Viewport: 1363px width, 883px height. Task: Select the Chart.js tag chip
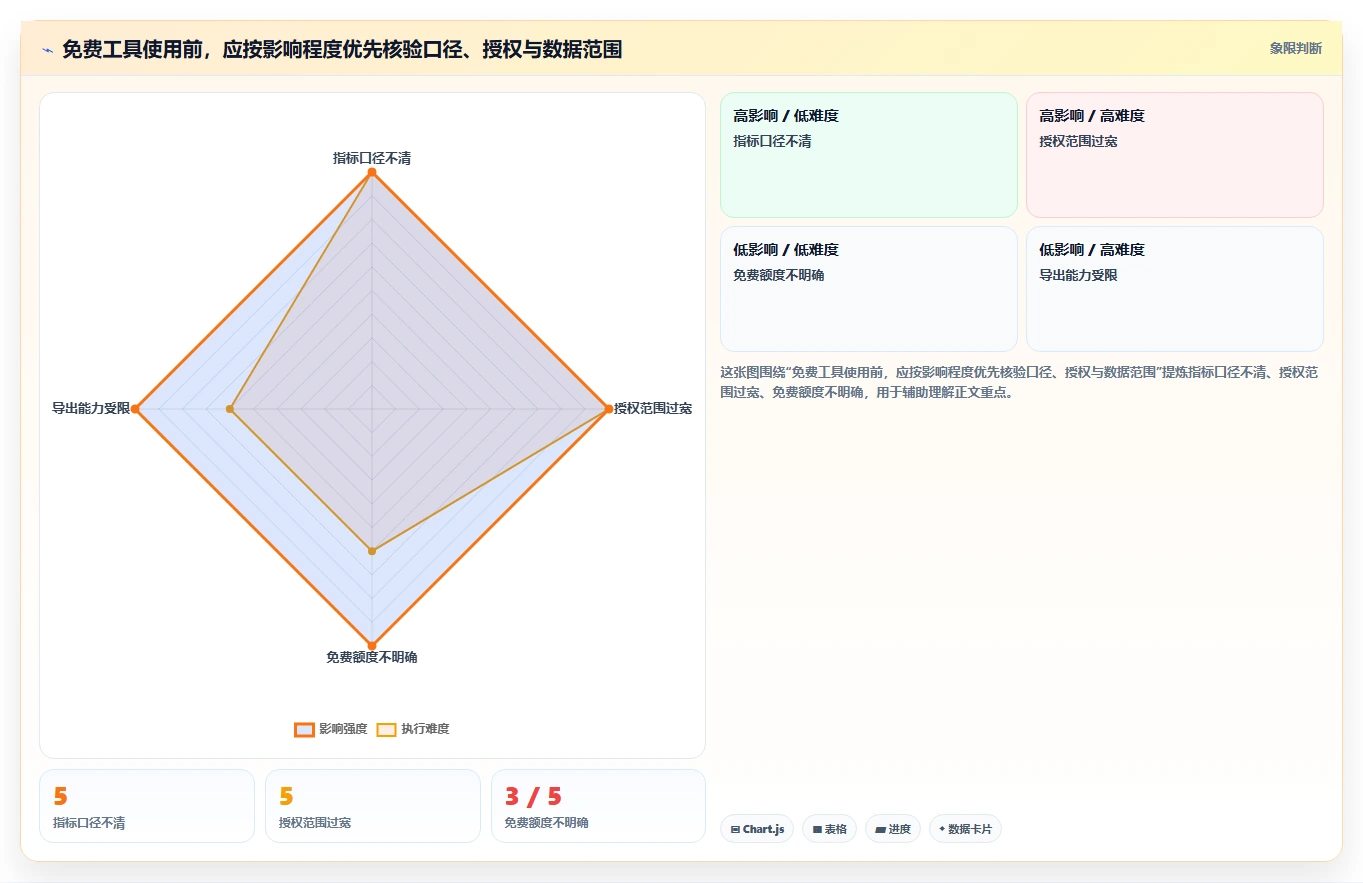[x=757, y=829]
